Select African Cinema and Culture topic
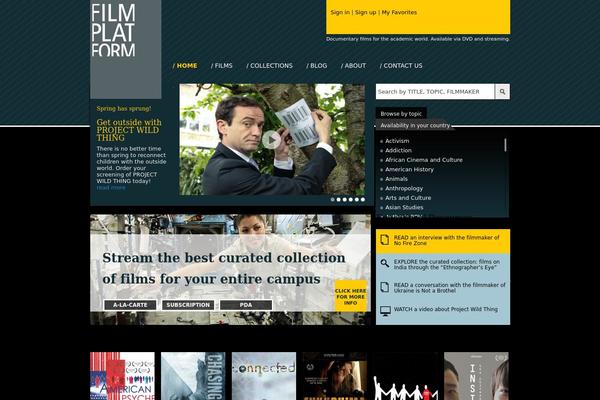The height and width of the screenshot is (400, 600). [424, 160]
